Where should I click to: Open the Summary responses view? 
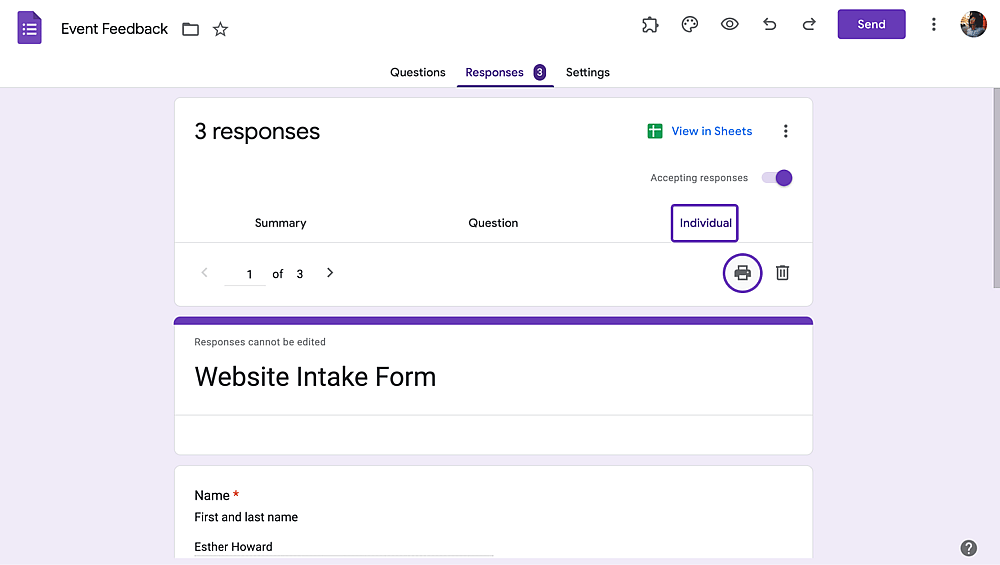(281, 223)
